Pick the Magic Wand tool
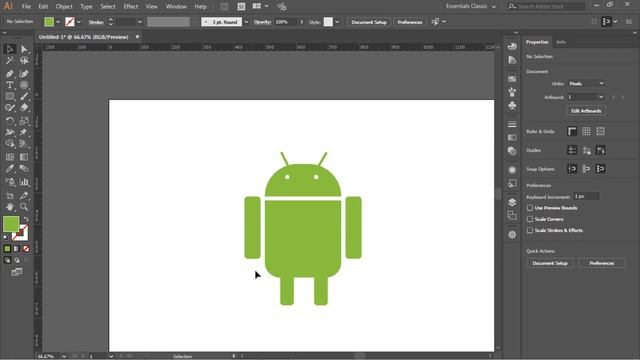The height and width of the screenshot is (360, 640). coord(10,61)
